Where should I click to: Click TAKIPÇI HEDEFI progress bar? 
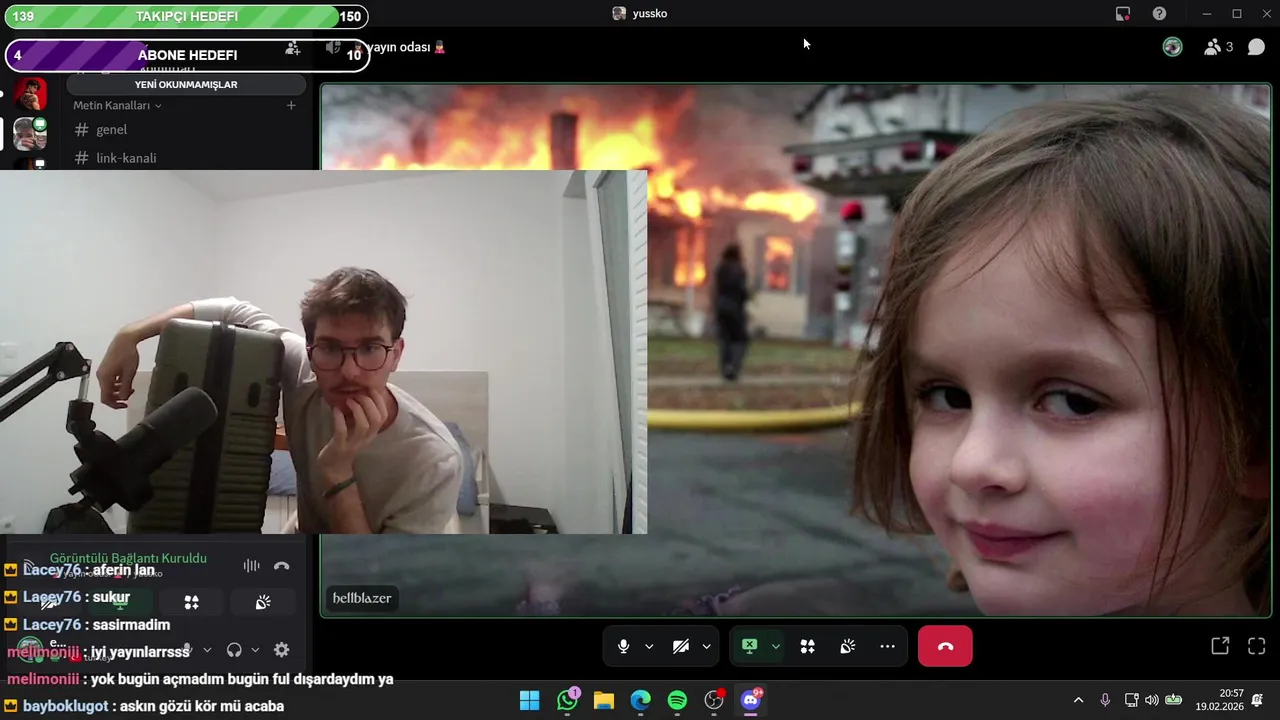pos(186,16)
